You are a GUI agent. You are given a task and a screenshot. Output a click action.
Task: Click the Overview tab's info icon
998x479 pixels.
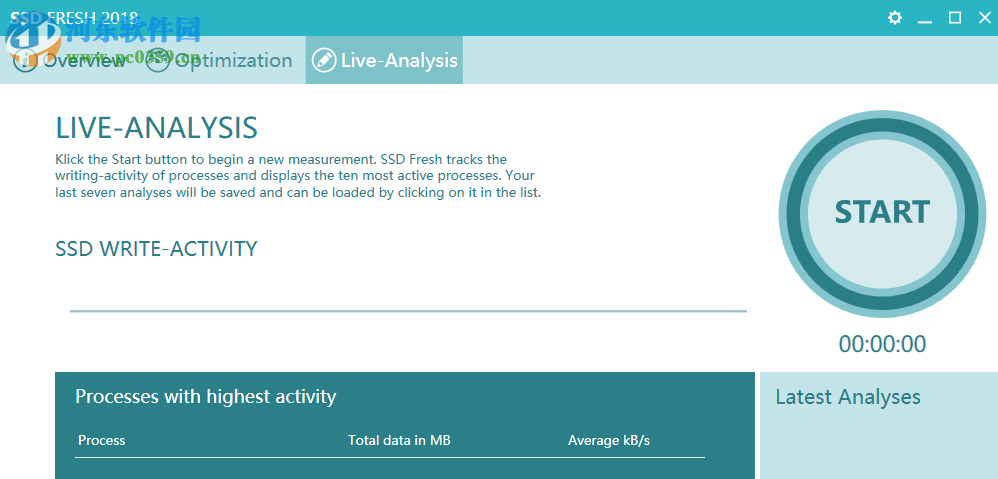[x=24, y=60]
